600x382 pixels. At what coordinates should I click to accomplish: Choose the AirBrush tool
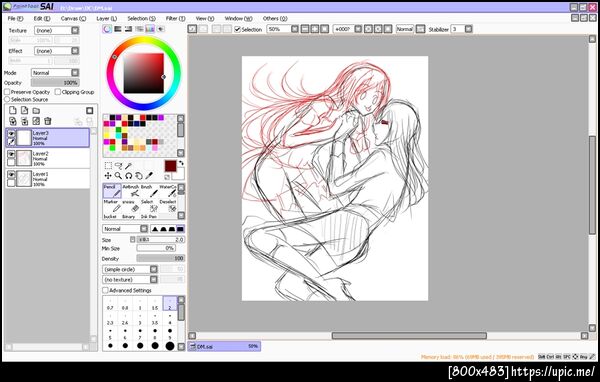pos(131,191)
